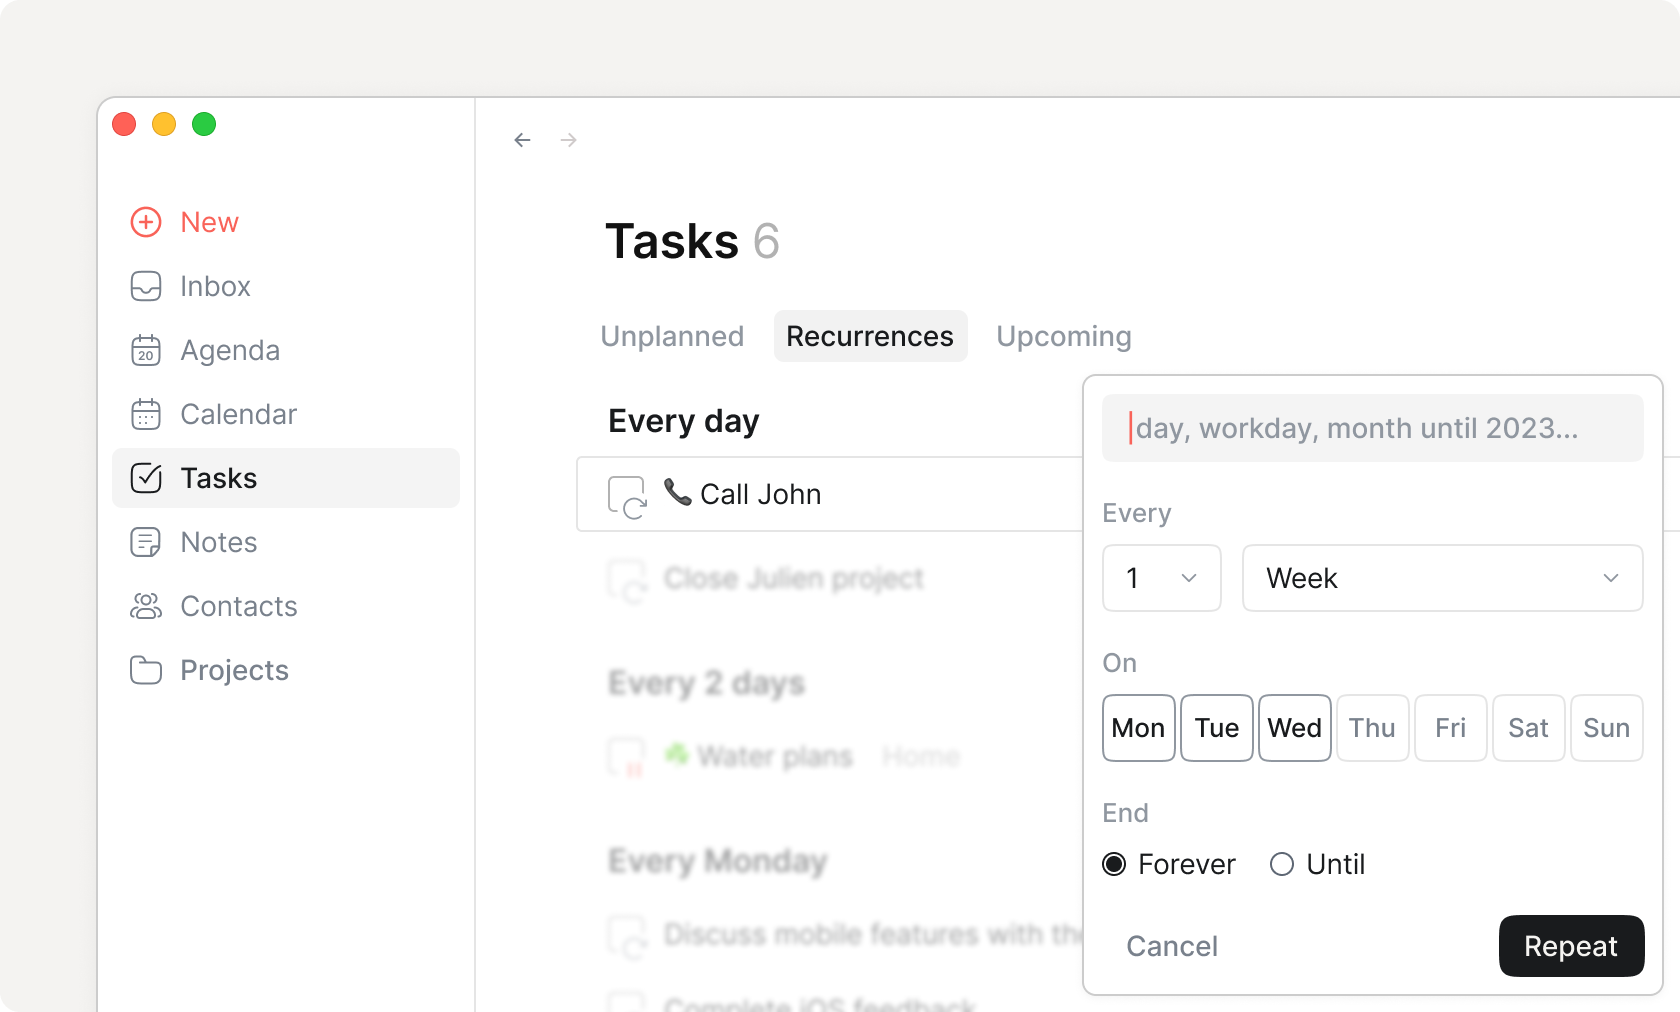Open the repeat interval number dropdown
This screenshot has height=1012, width=1680.
(1161, 578)
